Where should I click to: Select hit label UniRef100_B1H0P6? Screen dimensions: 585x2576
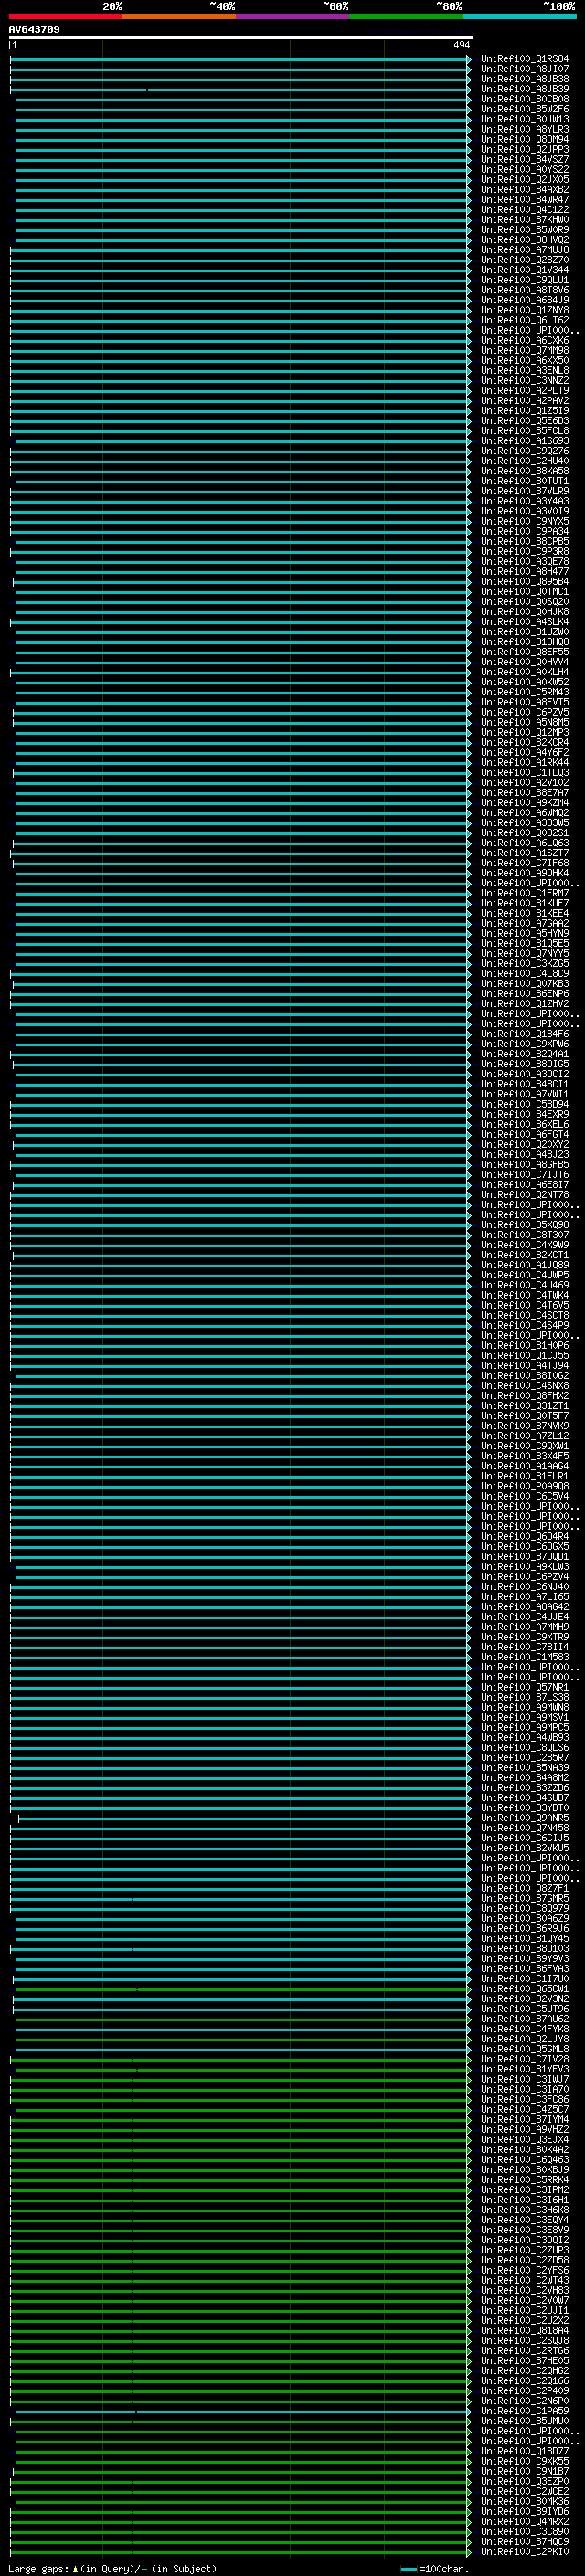524,1346
